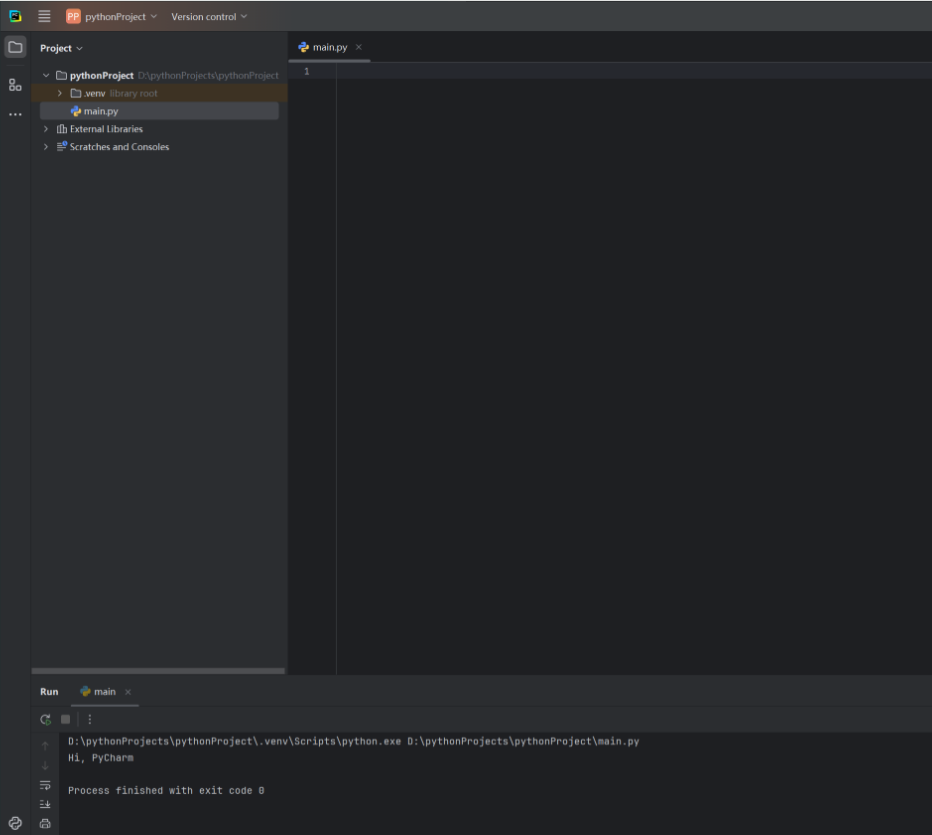
Task: Rerun main with the green rerun icon
Action: click(x=46, y=720)
